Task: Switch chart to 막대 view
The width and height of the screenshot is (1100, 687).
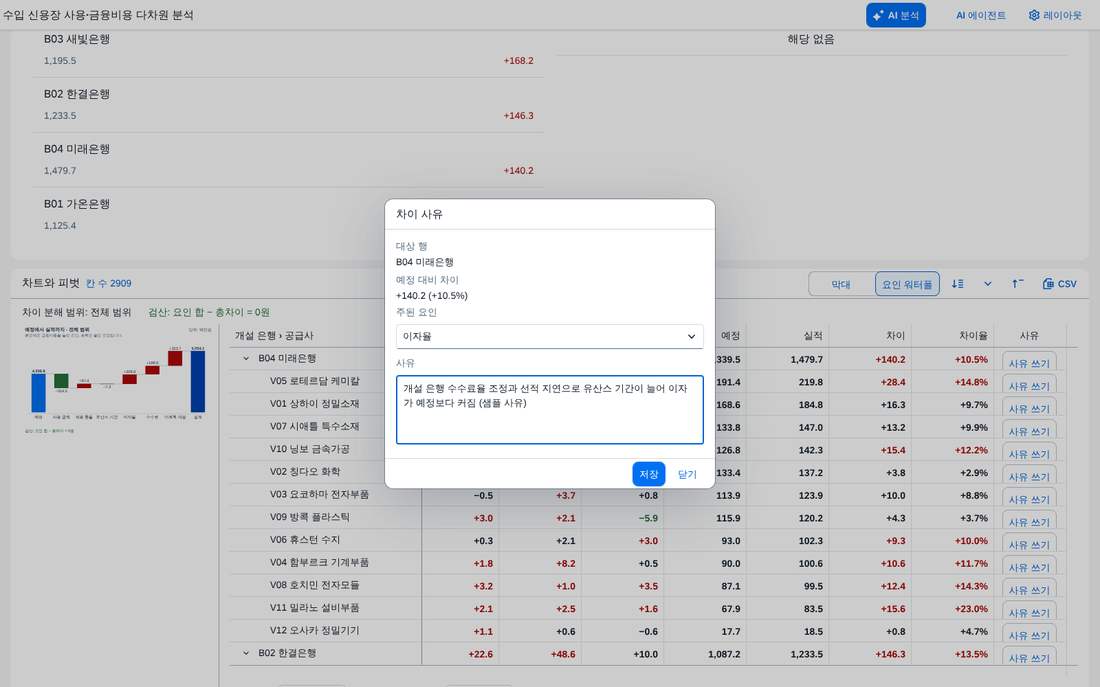Action: 841,284
